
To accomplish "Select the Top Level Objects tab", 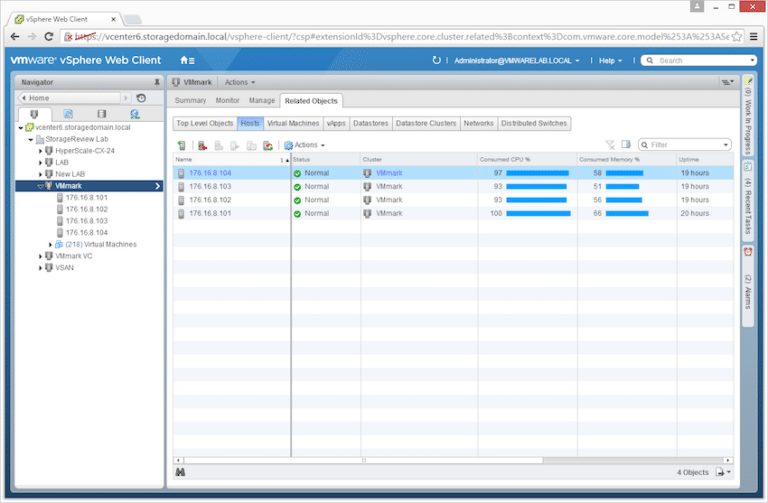I will 205,123.
